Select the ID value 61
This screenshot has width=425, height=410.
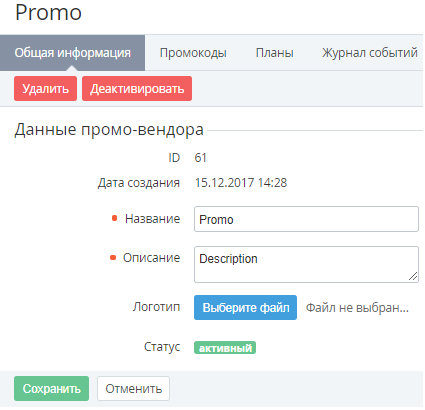pyautogui.click(x=200, y=158)
